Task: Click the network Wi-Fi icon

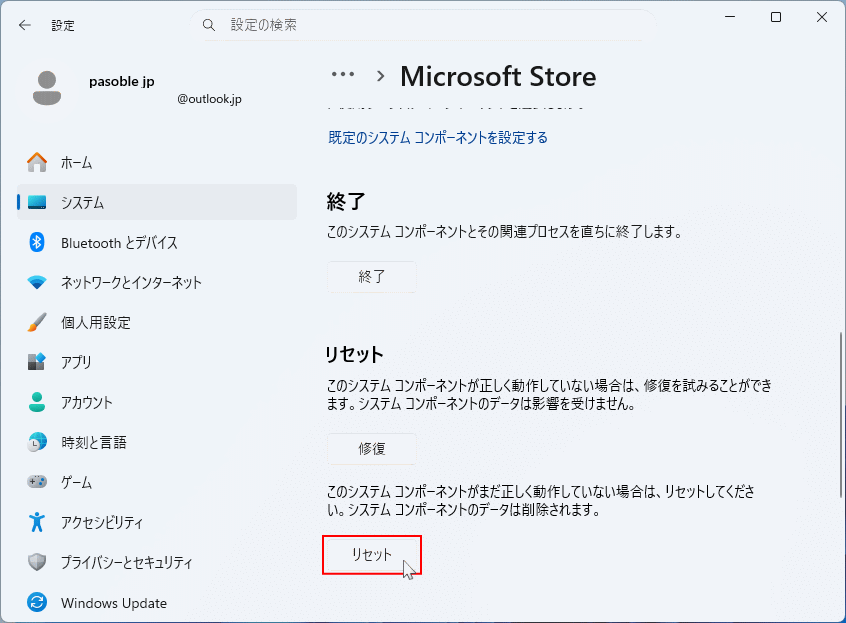Action: coord(37,282)
